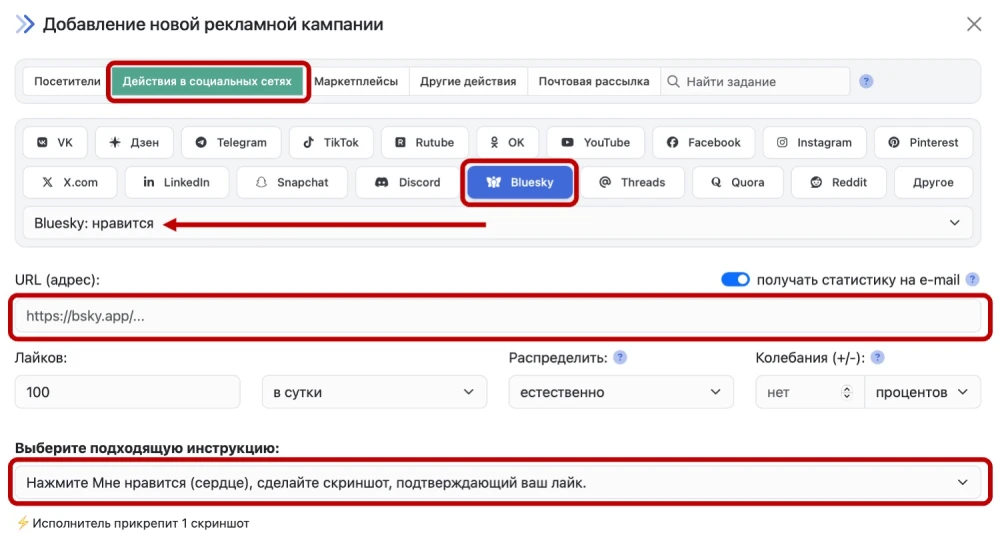Select YouTube as the platform
The image size is (1000, 545).
(x=596, y=142)
